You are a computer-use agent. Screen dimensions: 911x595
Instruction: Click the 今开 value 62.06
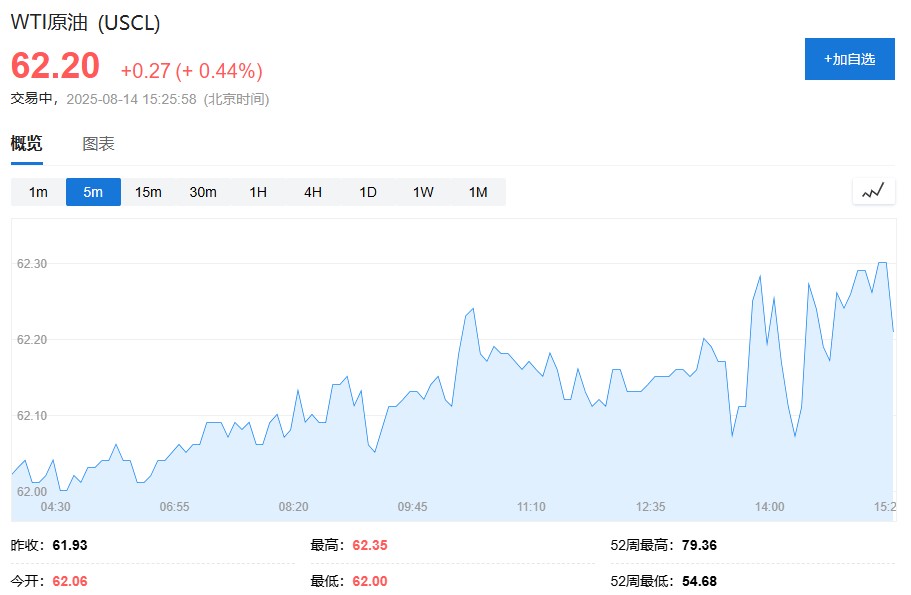click(x=70, y=581)
